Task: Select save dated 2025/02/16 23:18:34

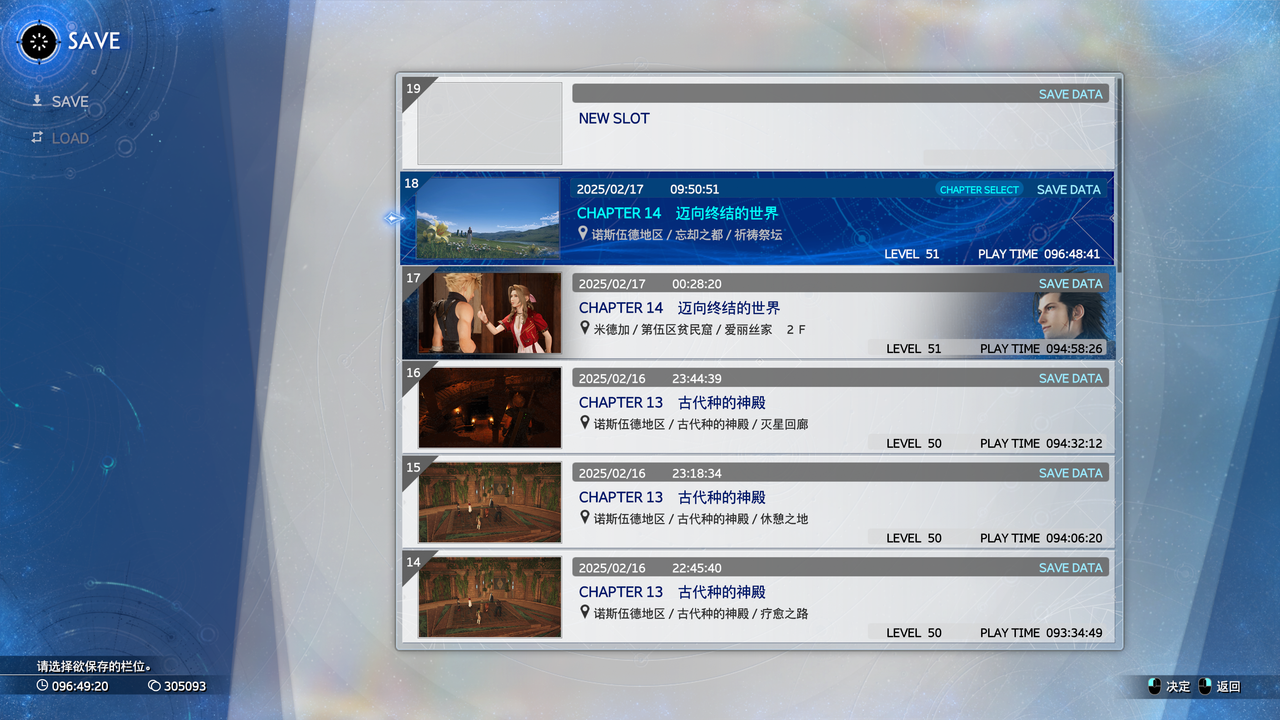Action: 757,502
